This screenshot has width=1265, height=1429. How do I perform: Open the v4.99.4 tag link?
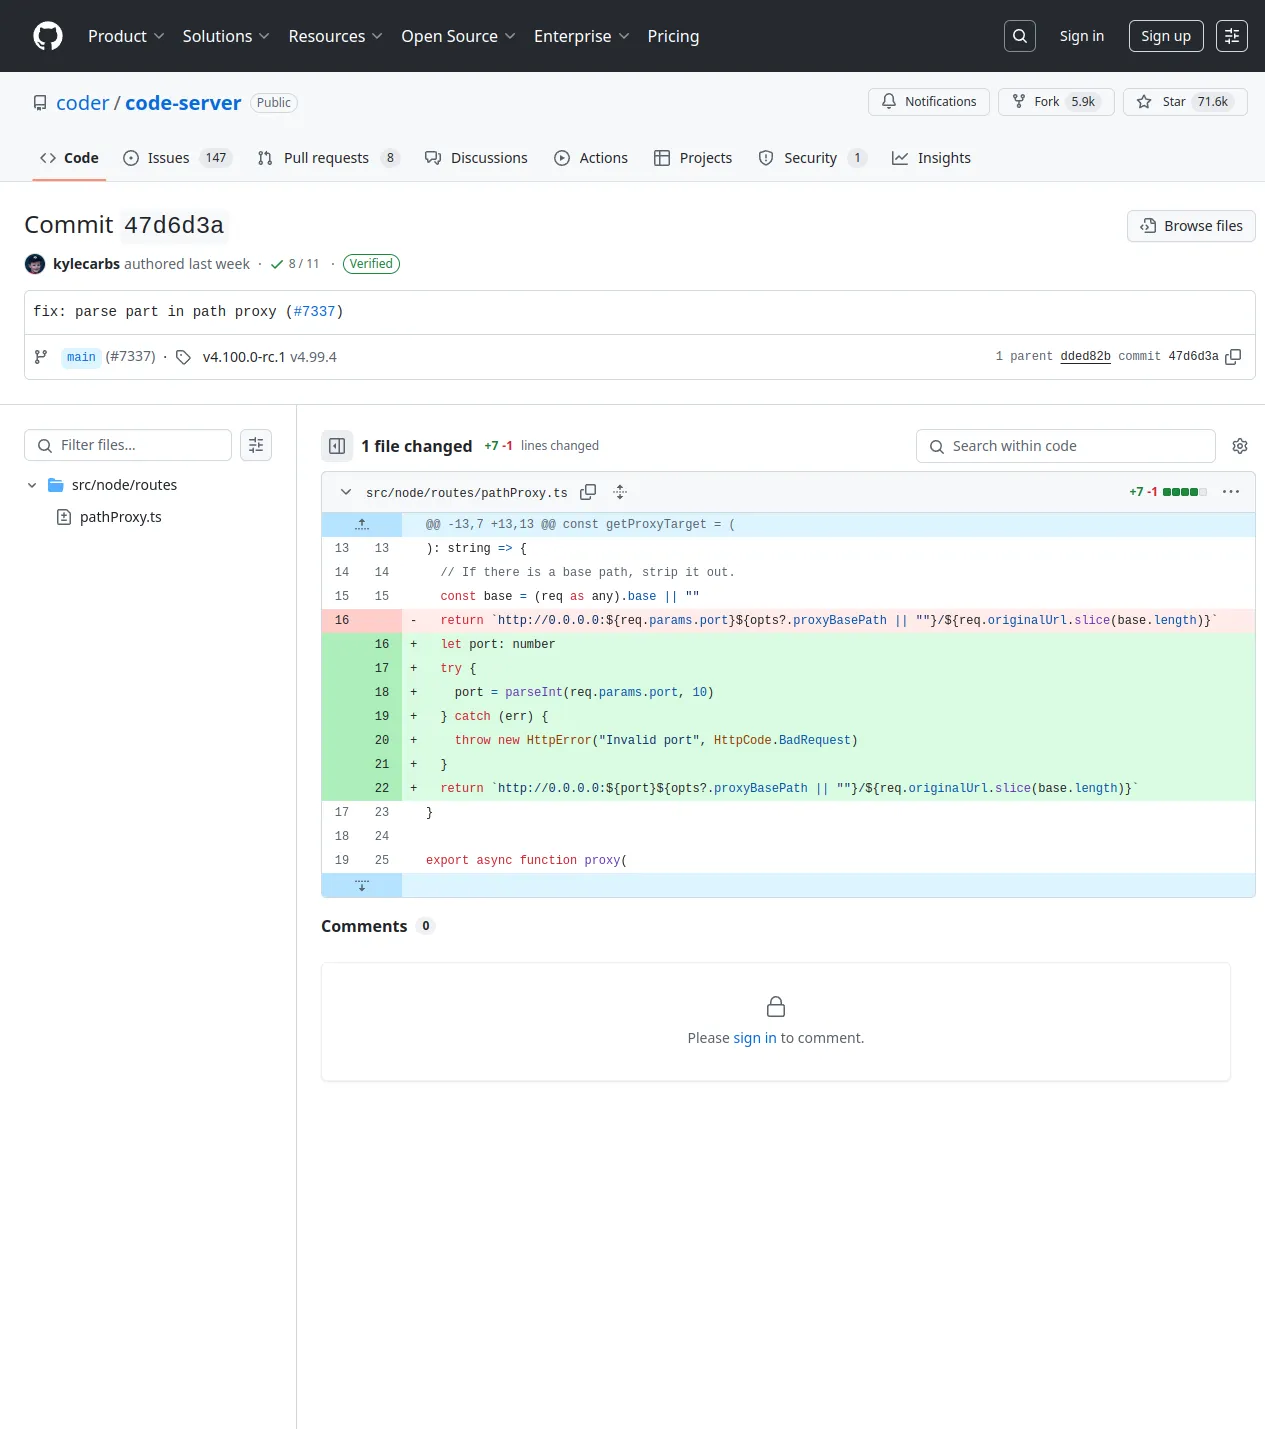[x=314, y=357]
